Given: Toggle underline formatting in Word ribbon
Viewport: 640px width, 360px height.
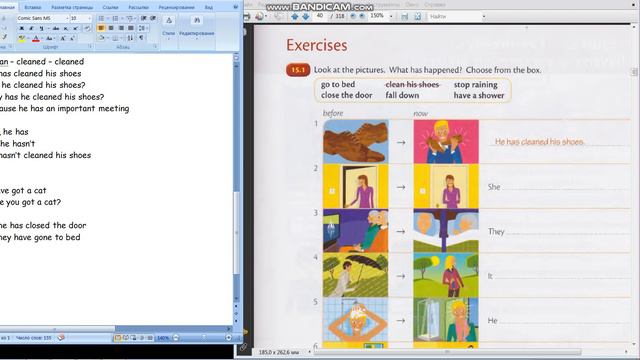Looking at the screenshot, I should point(41,28).
